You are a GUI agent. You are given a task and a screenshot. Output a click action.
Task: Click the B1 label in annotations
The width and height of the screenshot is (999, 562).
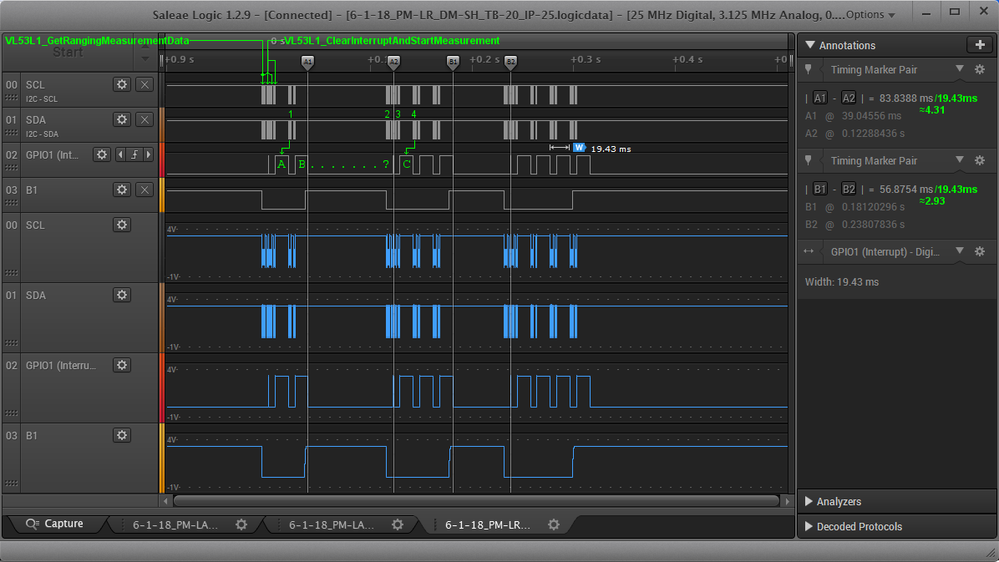820,189
